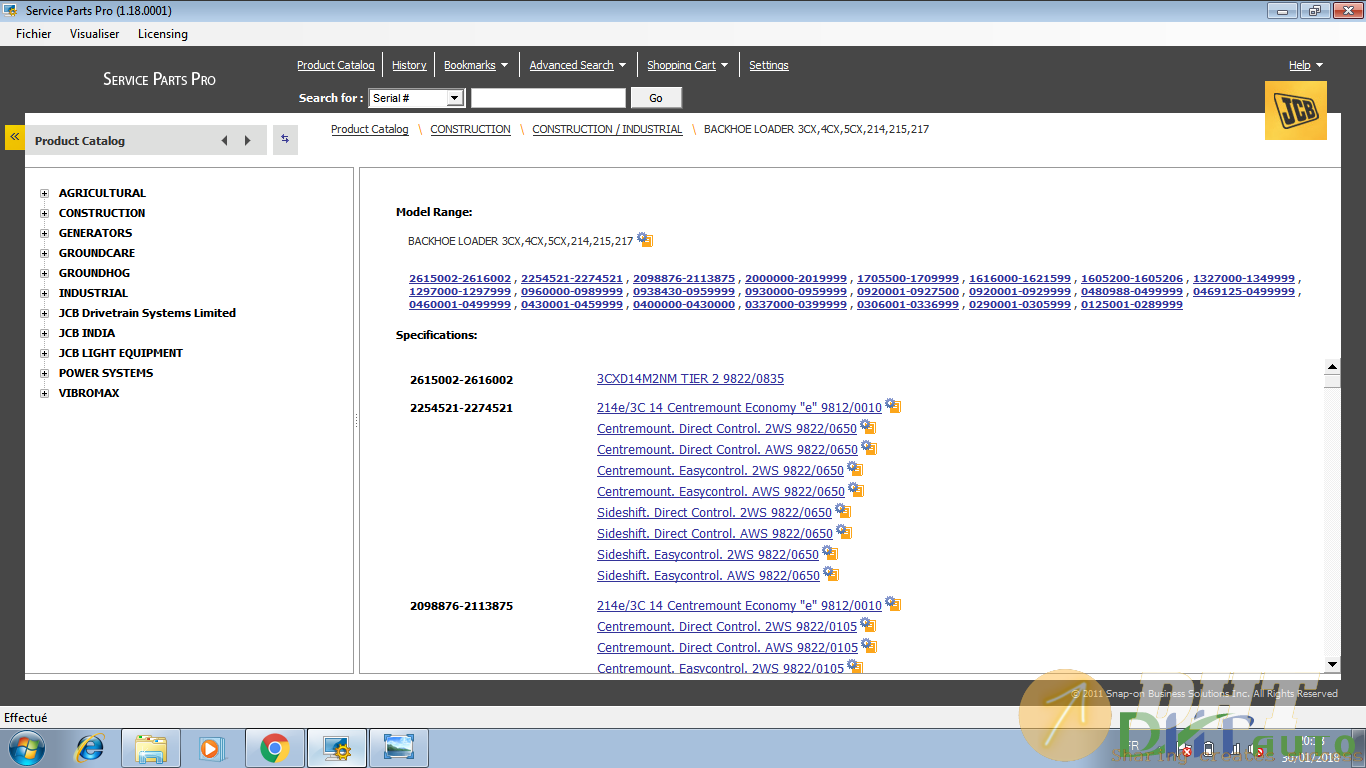Open Windows Explorer folder in taskbar

[151, 748]
